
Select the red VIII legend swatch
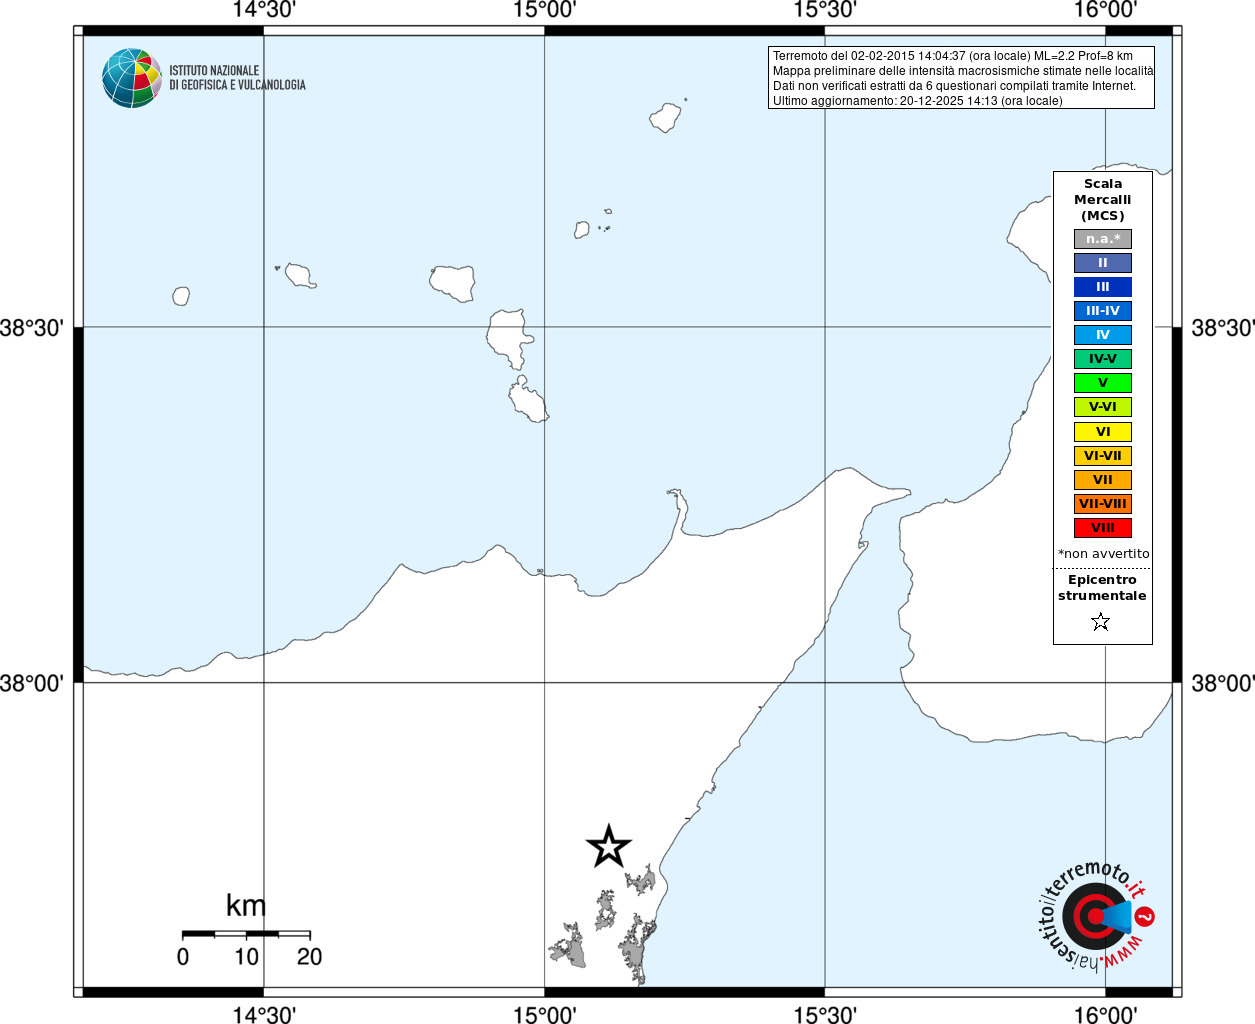(1103, 528)
